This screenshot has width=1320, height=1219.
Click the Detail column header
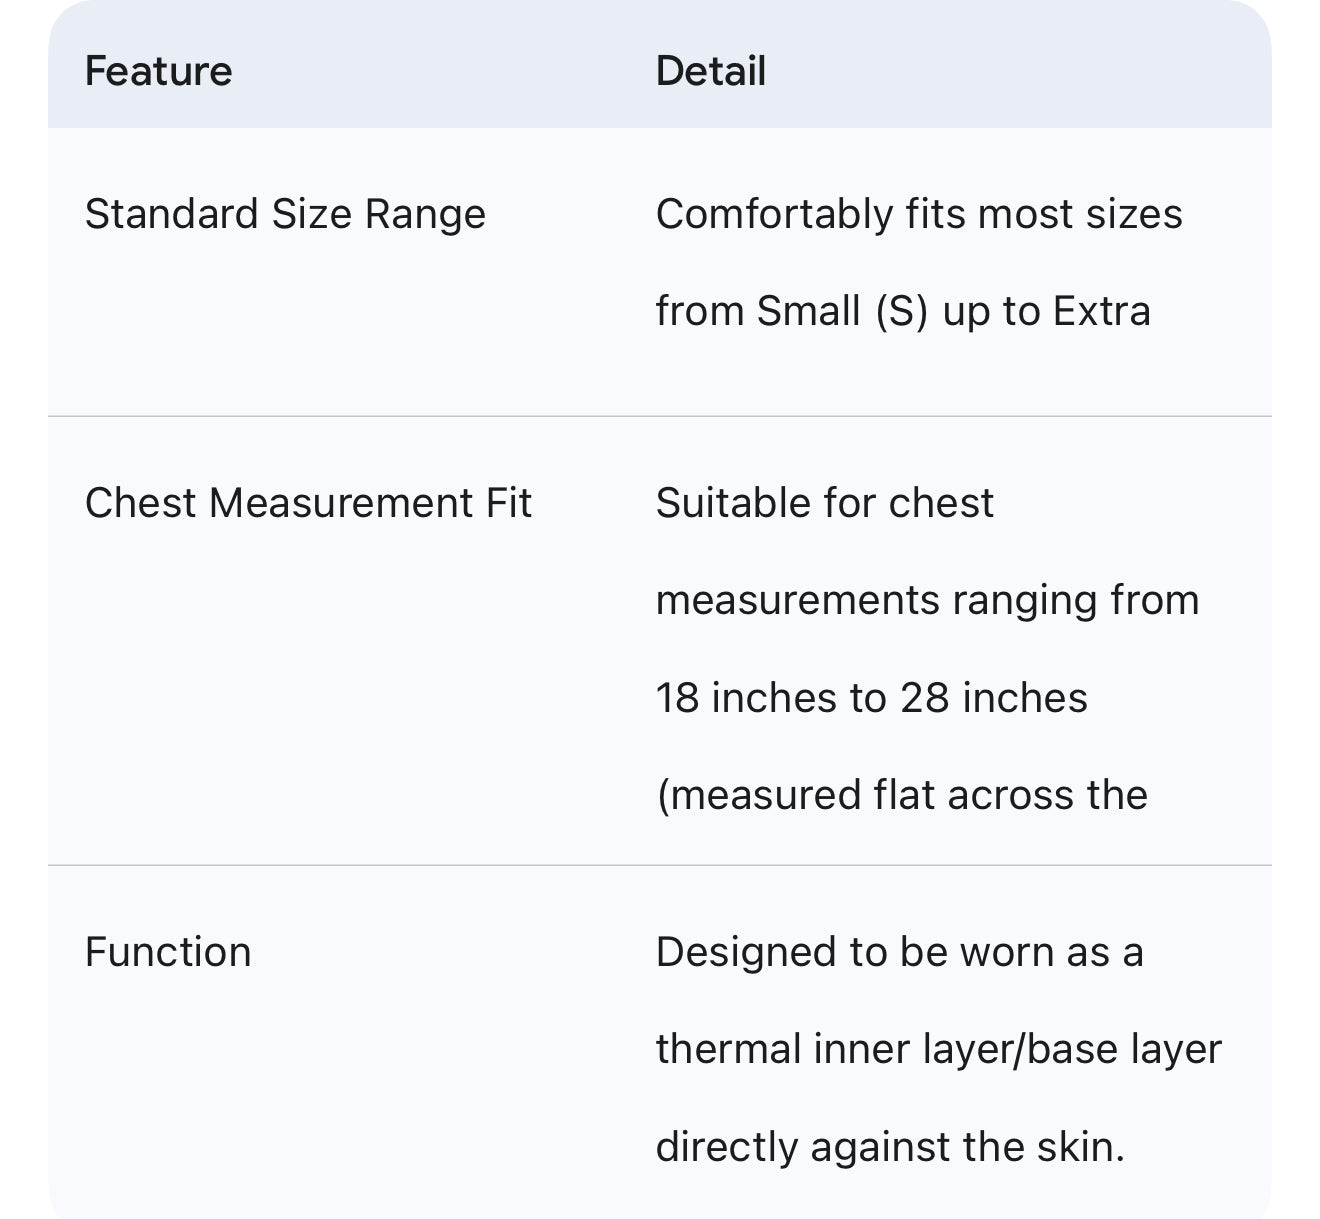tap(711, 71)
